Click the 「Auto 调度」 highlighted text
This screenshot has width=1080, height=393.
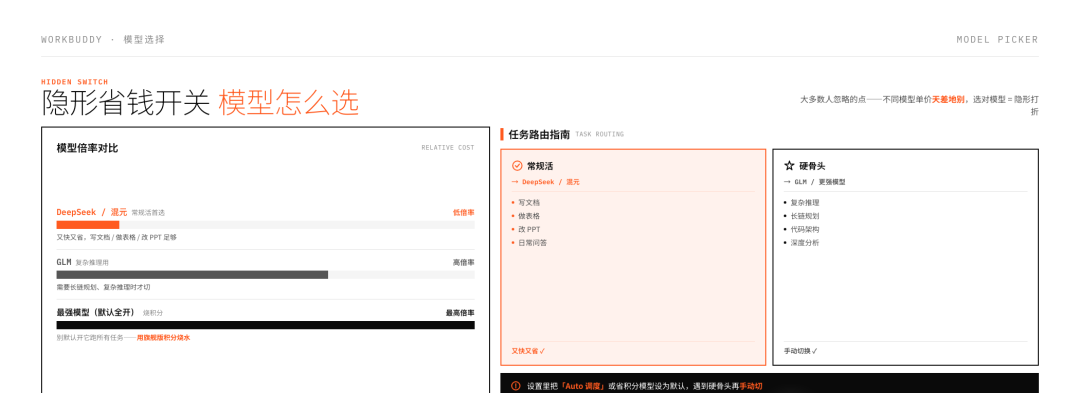583,387
